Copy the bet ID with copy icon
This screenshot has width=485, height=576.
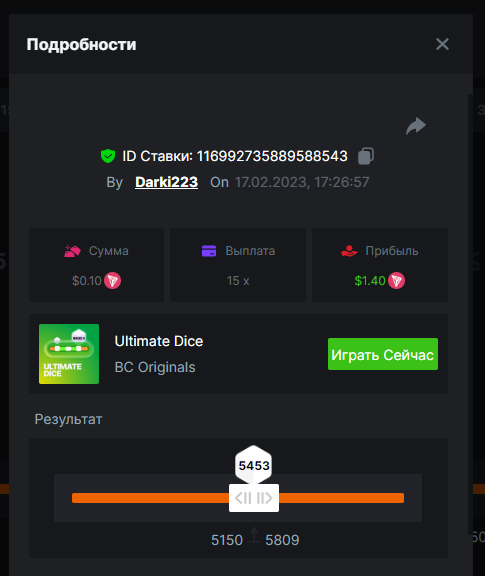click(366, 156)
